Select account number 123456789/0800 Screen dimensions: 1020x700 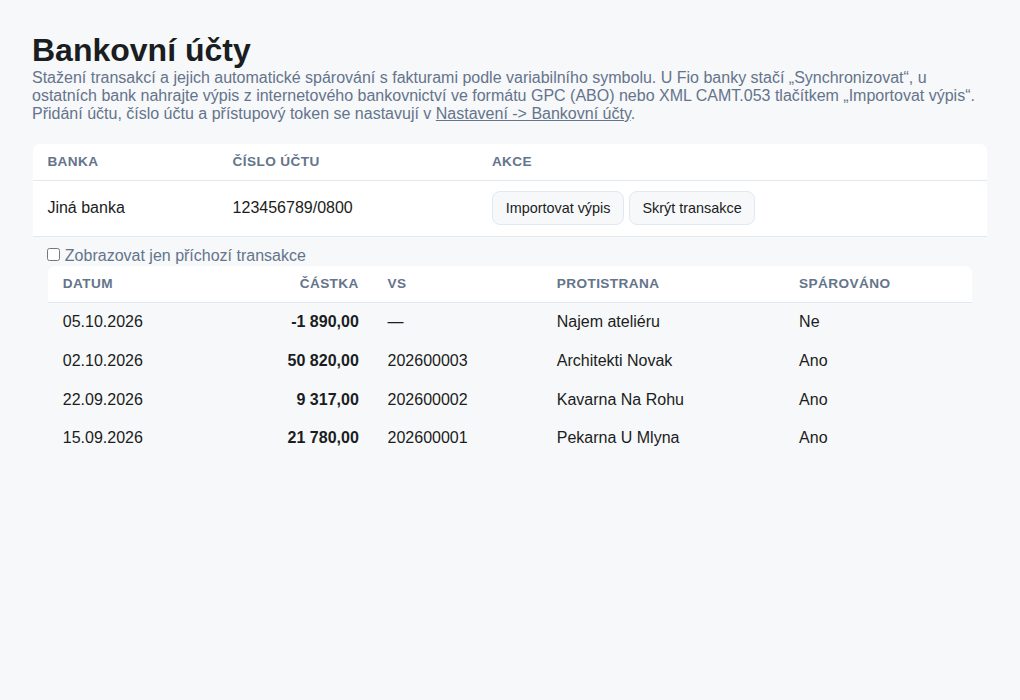[x=293, y=208]
